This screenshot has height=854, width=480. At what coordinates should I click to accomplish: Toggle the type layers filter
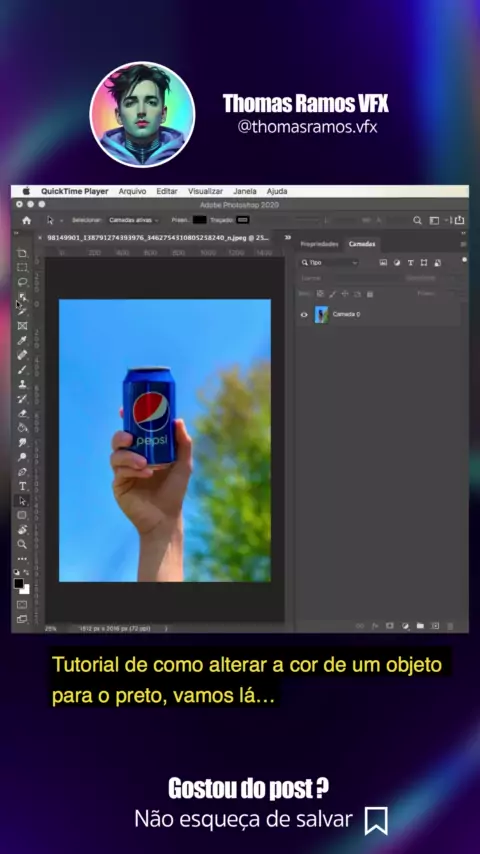[410, 263]
